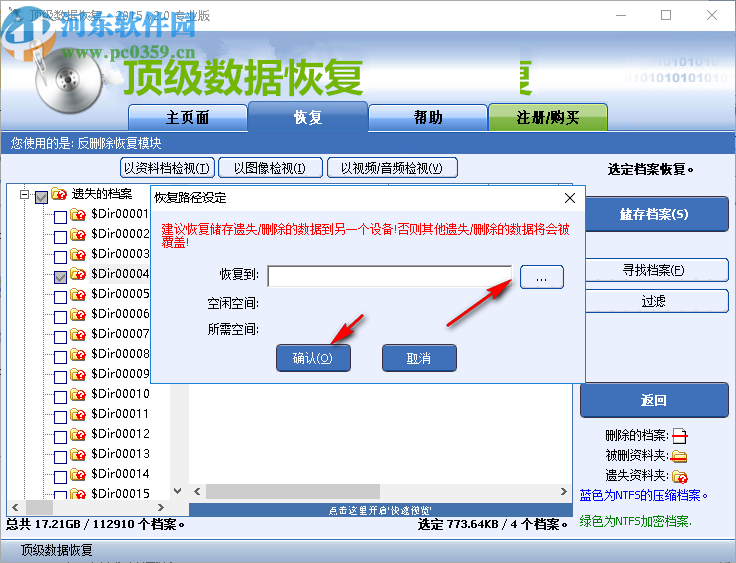736x563 pixels.
Task: Check the $Dir00002 checkbox
Action: [60, 237]
